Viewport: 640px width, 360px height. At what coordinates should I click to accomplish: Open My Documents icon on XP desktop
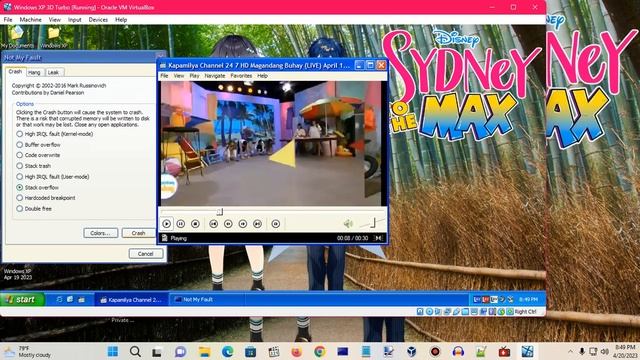coord(17,37)
